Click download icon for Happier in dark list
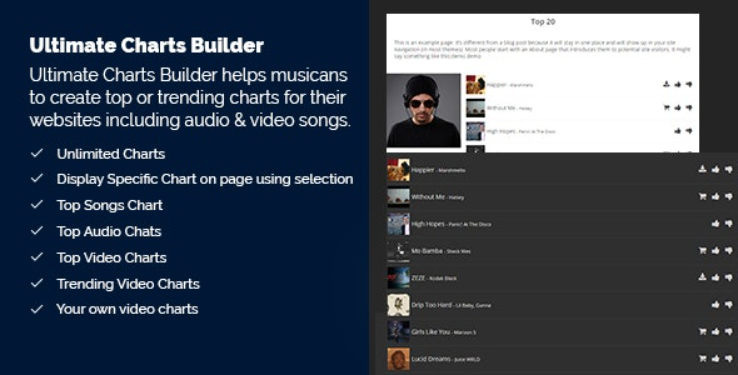This screenshot has height=375, width=738. [x=702, y=169]
